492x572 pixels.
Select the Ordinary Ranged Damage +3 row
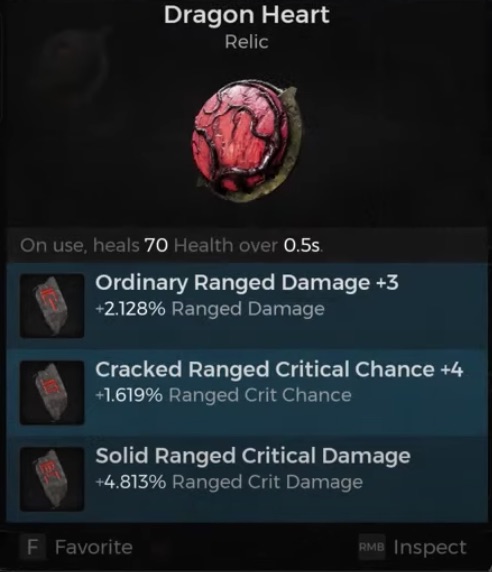pyautogui.click(x=247, y=306)
